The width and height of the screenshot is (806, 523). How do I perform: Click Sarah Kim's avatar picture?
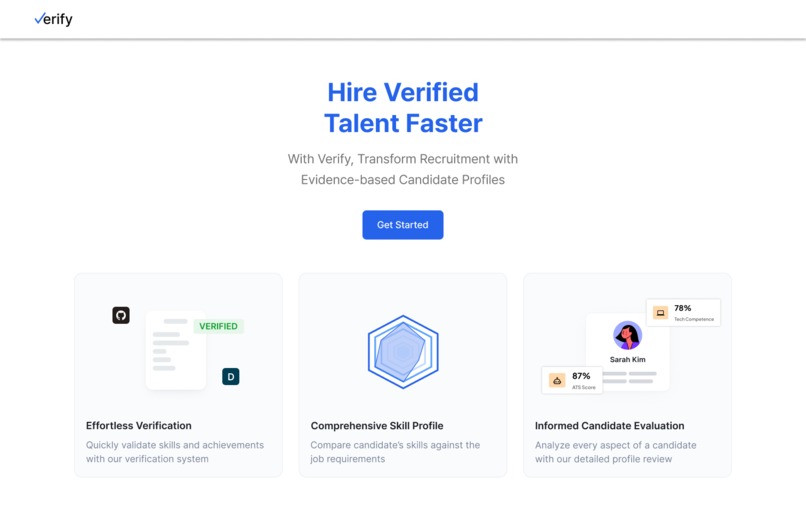click(x=627, y=335)
